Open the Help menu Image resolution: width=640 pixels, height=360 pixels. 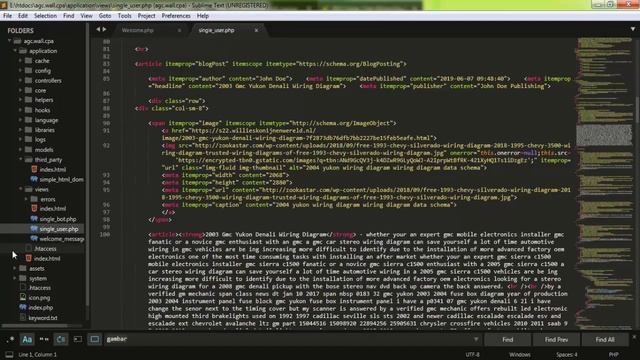[x=203, y=16]
